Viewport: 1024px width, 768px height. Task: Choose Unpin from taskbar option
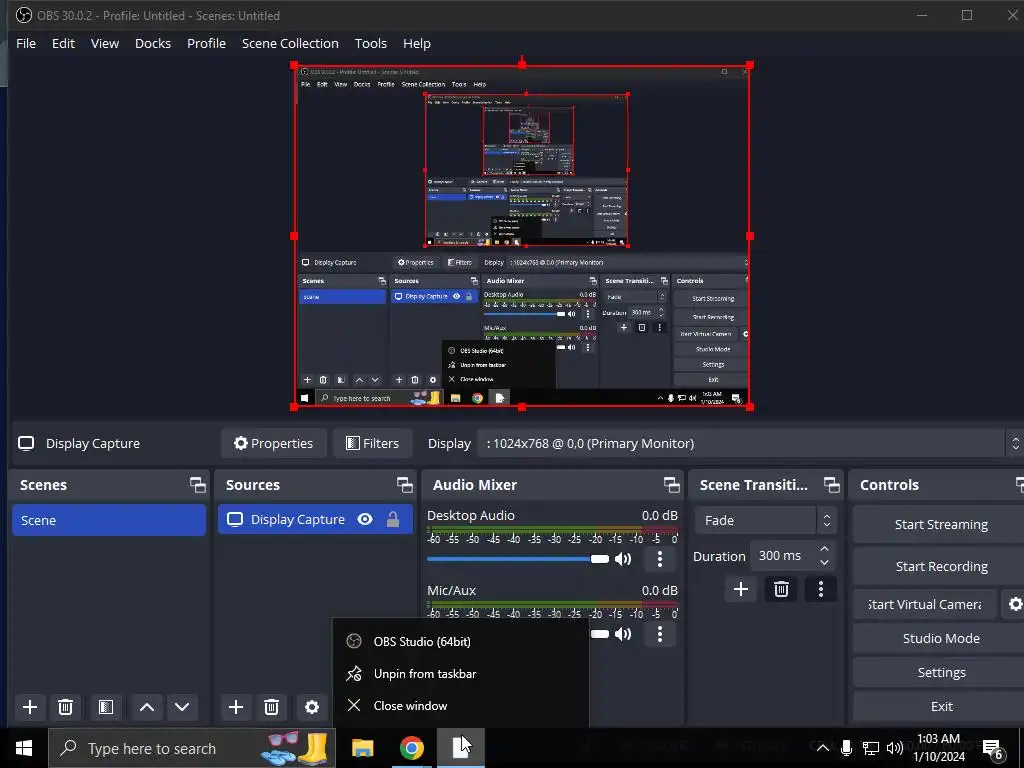(x=460, y=673)
